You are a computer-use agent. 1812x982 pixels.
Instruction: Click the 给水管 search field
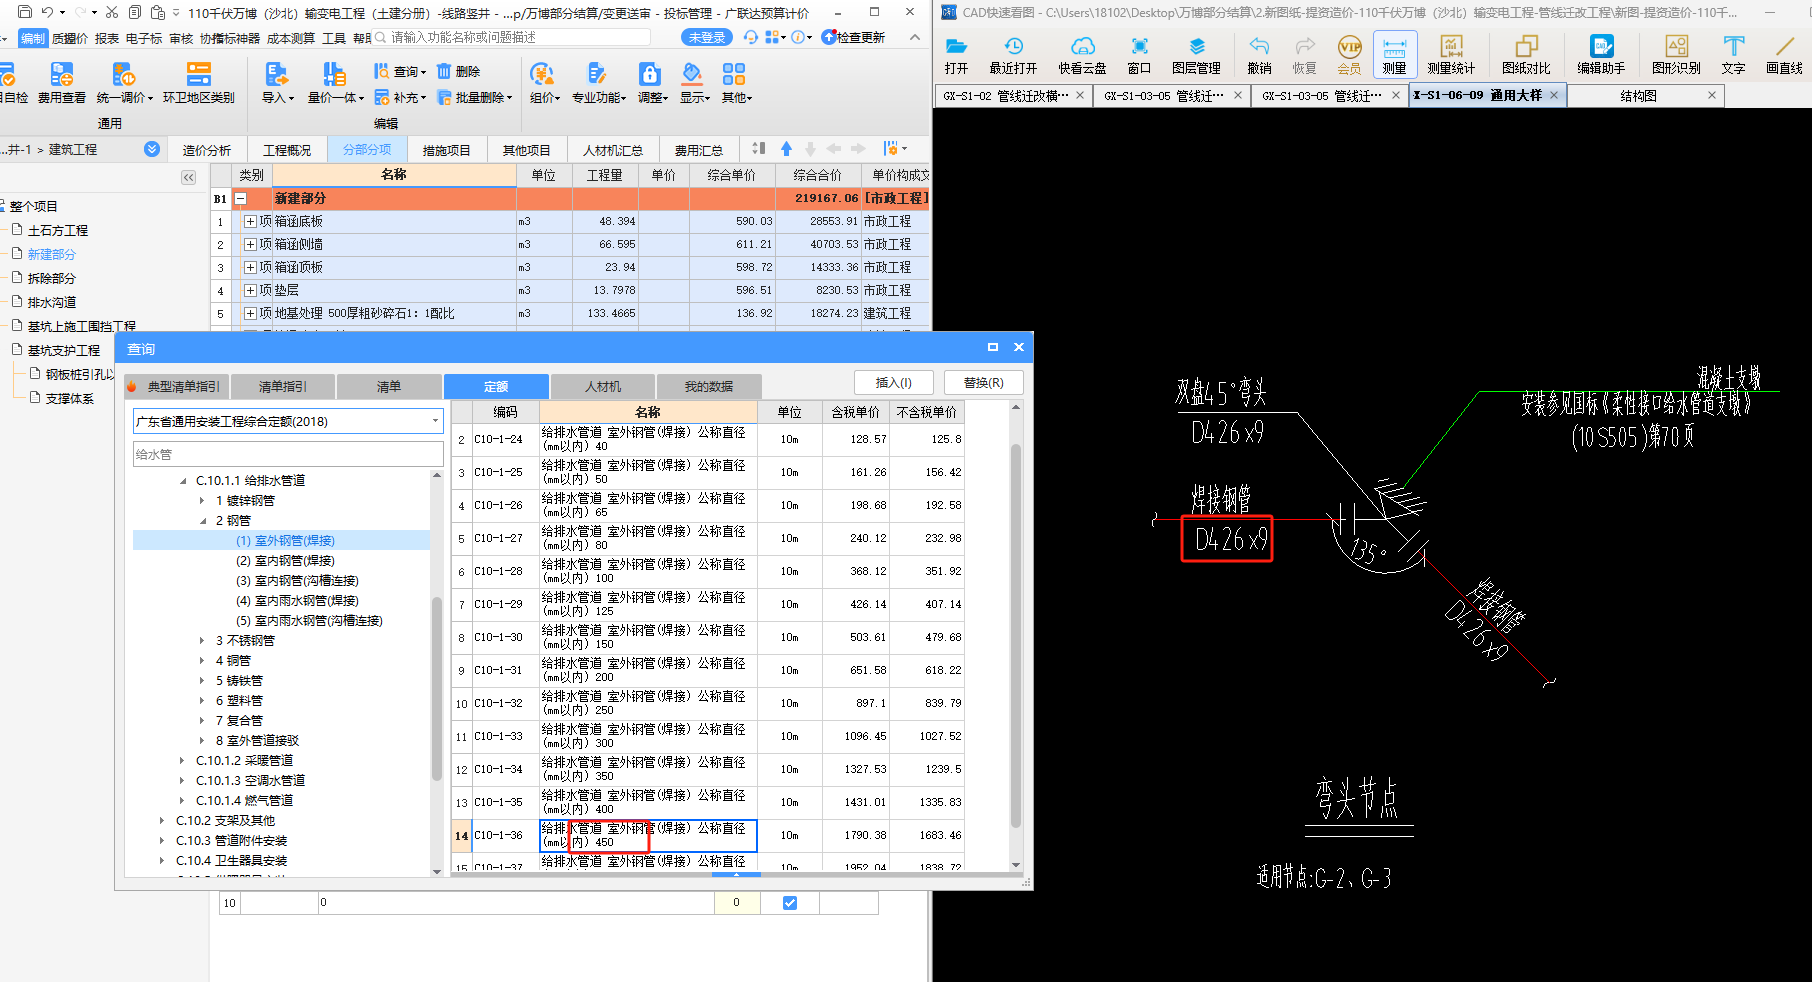(x=288, y=454)
